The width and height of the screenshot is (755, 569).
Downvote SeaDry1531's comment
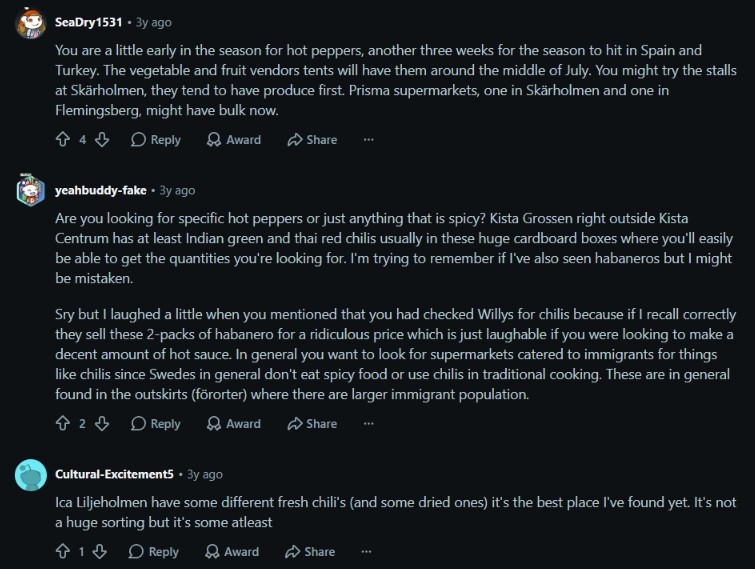pos(102,140)
